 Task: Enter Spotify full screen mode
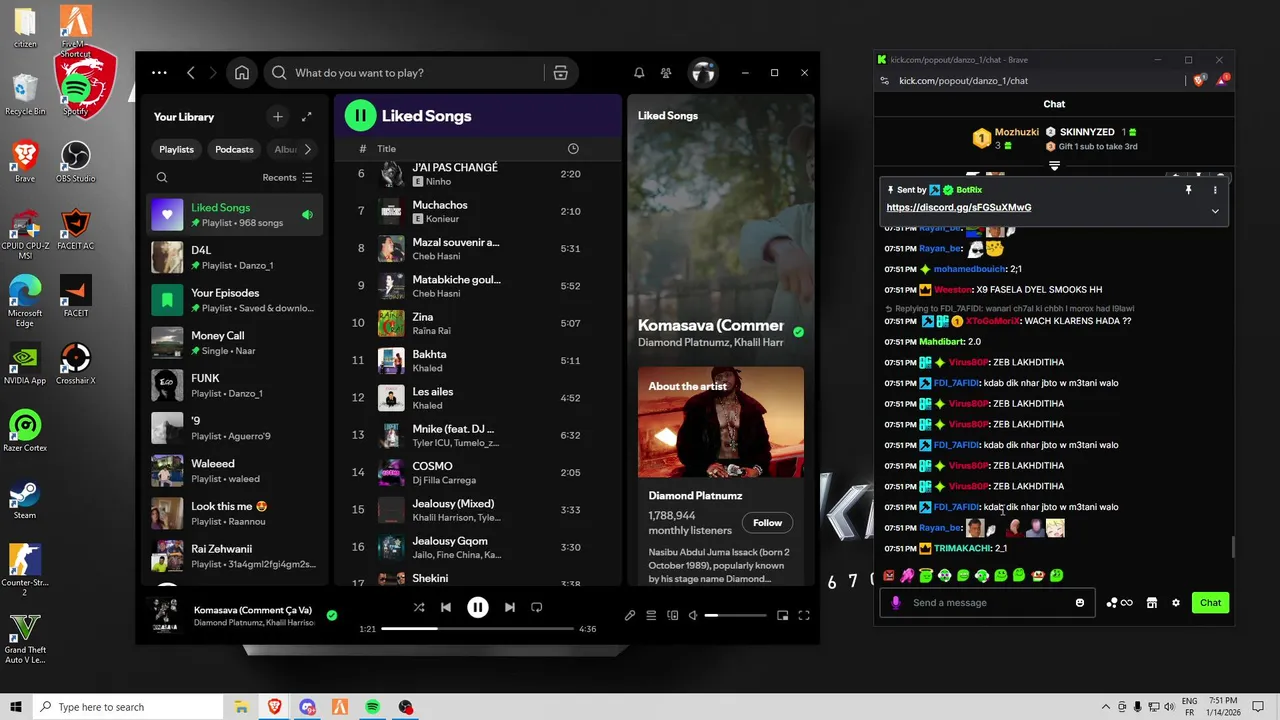804,616
